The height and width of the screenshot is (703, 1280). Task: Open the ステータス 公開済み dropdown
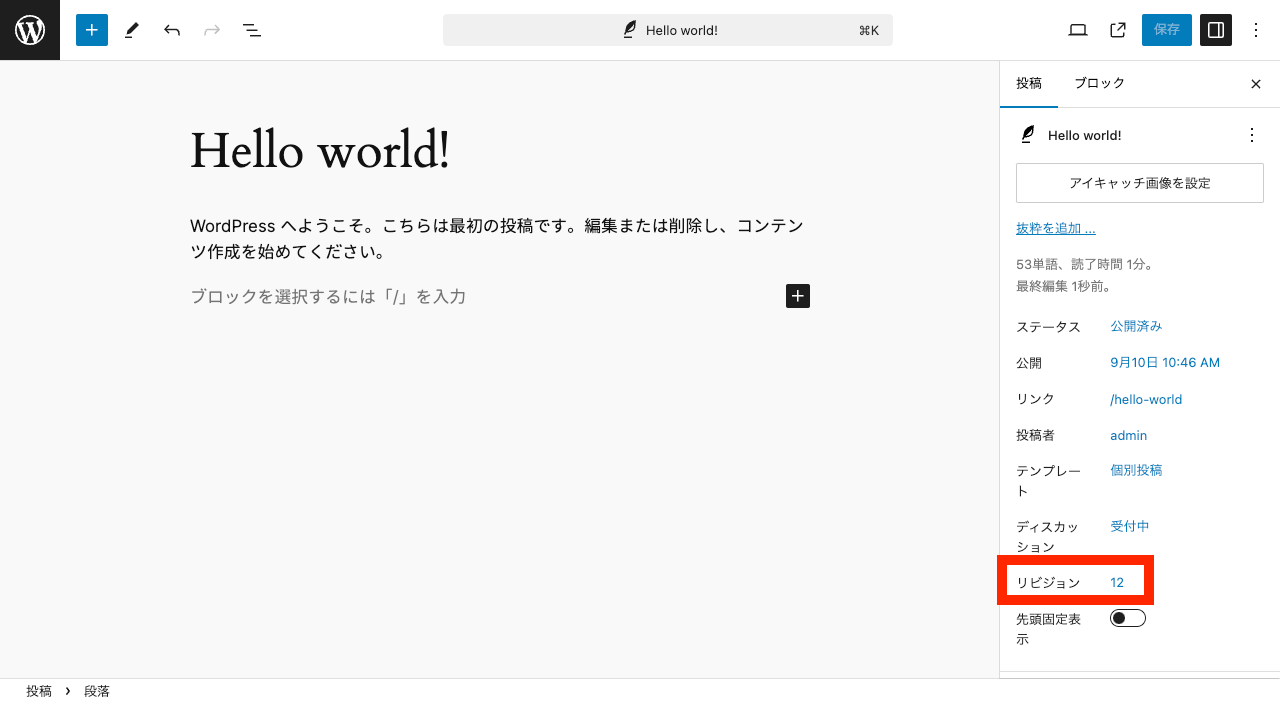[x=1136, y=326]
